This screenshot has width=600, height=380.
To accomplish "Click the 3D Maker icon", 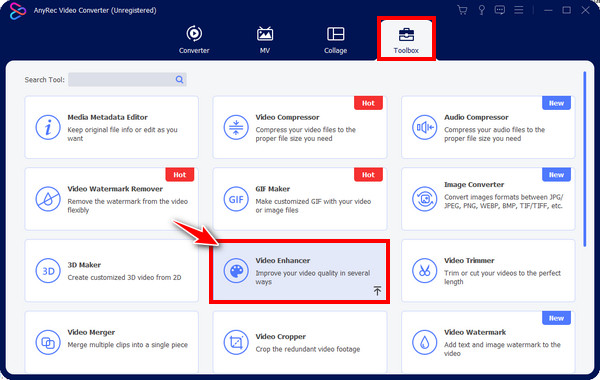I will tap(48, 271).
